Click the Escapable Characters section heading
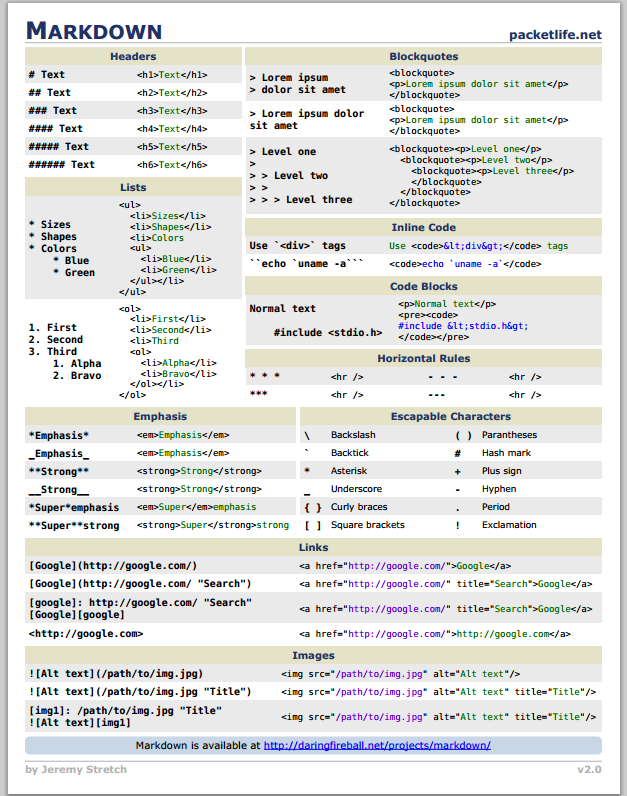 click(451, 416)
